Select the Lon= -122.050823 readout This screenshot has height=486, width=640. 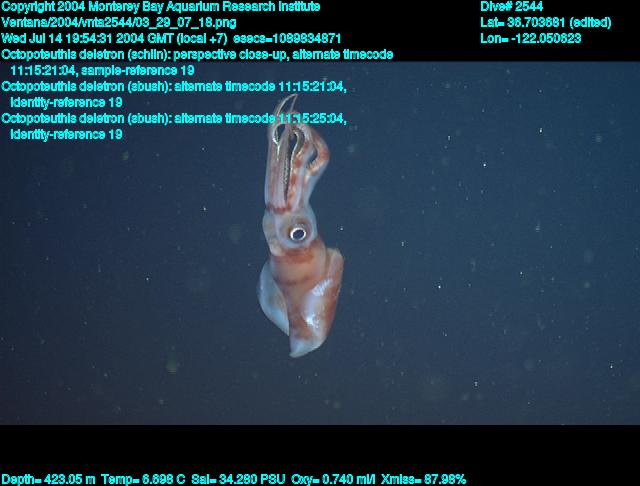[530, 38]
